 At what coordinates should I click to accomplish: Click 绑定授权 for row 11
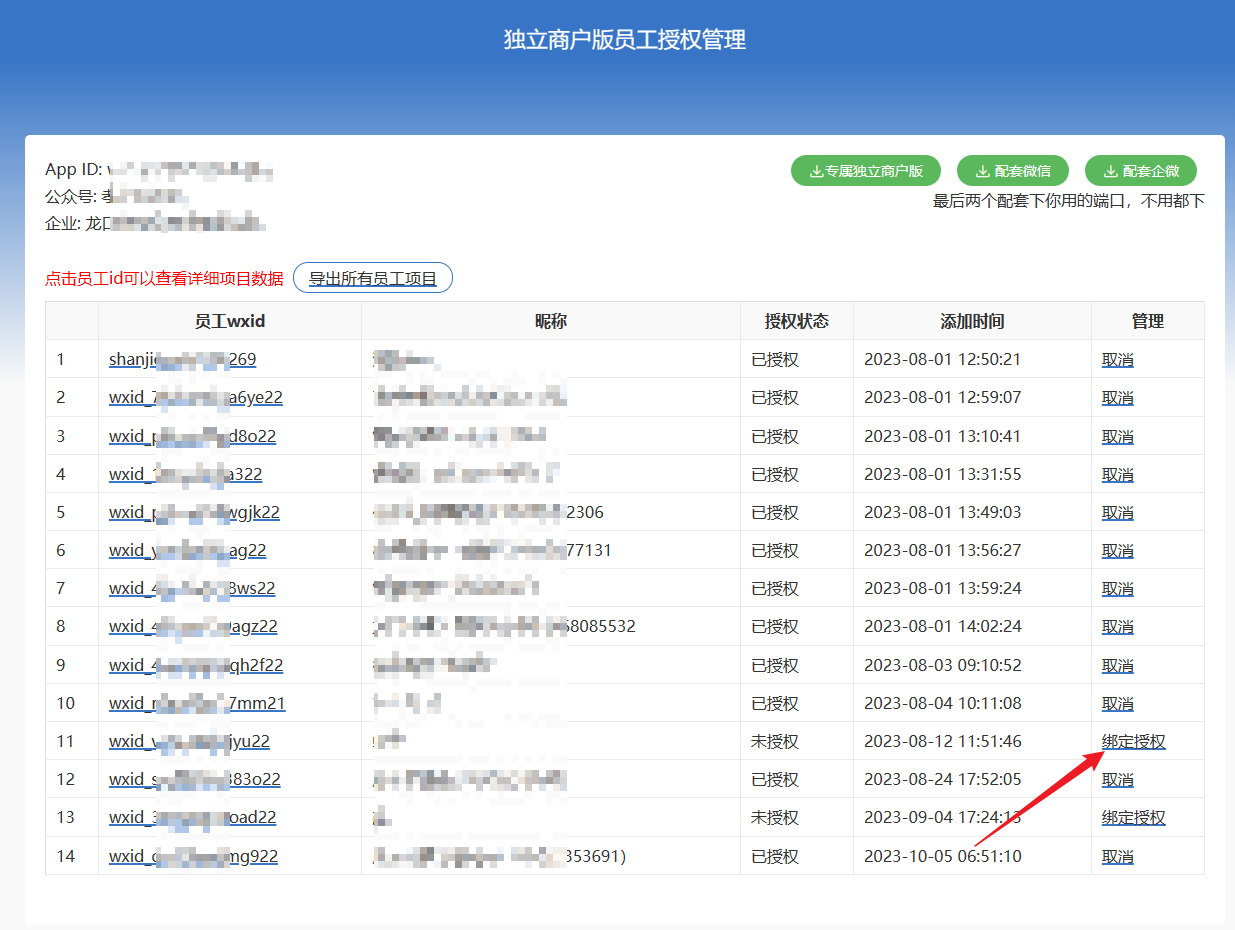click(x=1133, y=742)
